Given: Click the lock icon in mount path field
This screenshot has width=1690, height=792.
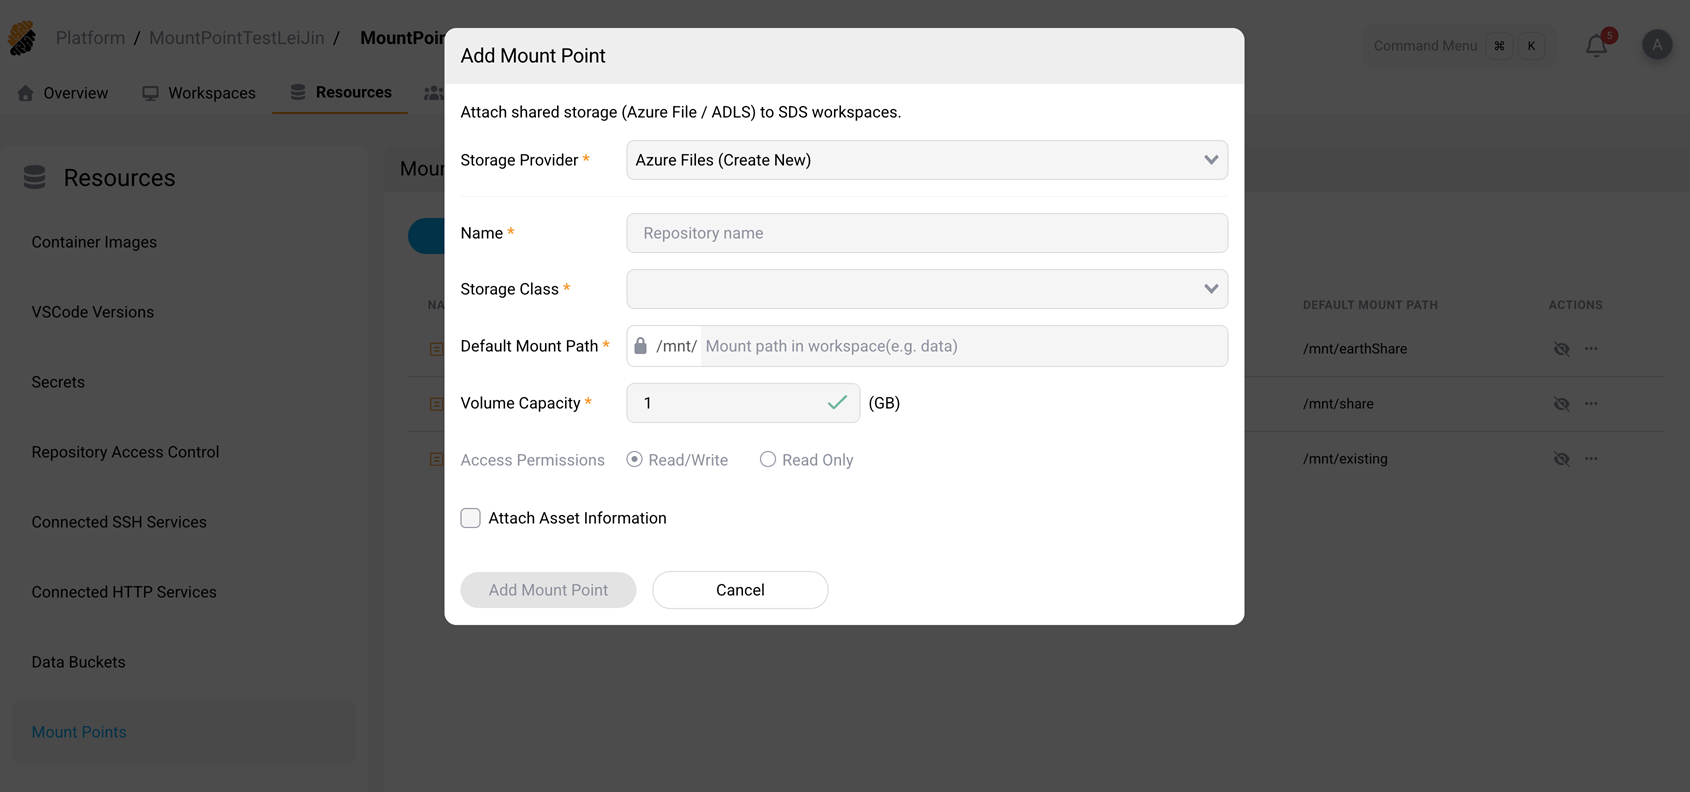Looking at the screenshot, I should click(x=640, y=345).
